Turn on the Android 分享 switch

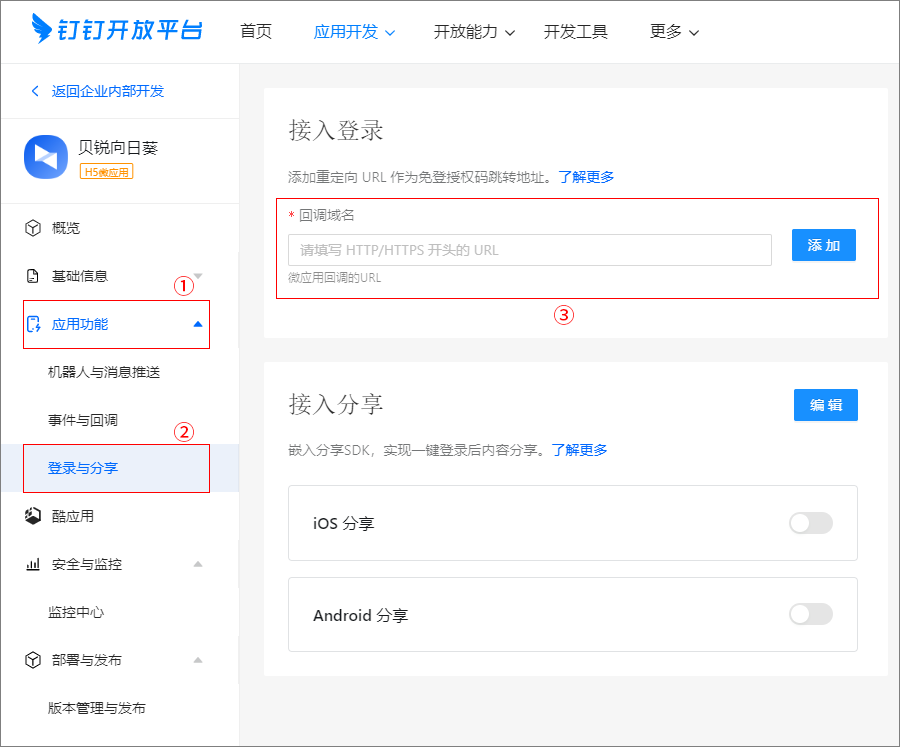tap(810, 614)
